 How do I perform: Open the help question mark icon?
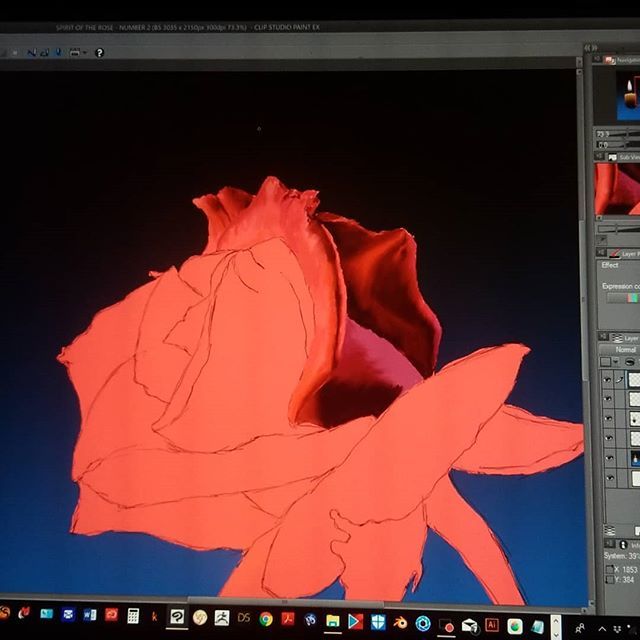click(x=99, y=53)
